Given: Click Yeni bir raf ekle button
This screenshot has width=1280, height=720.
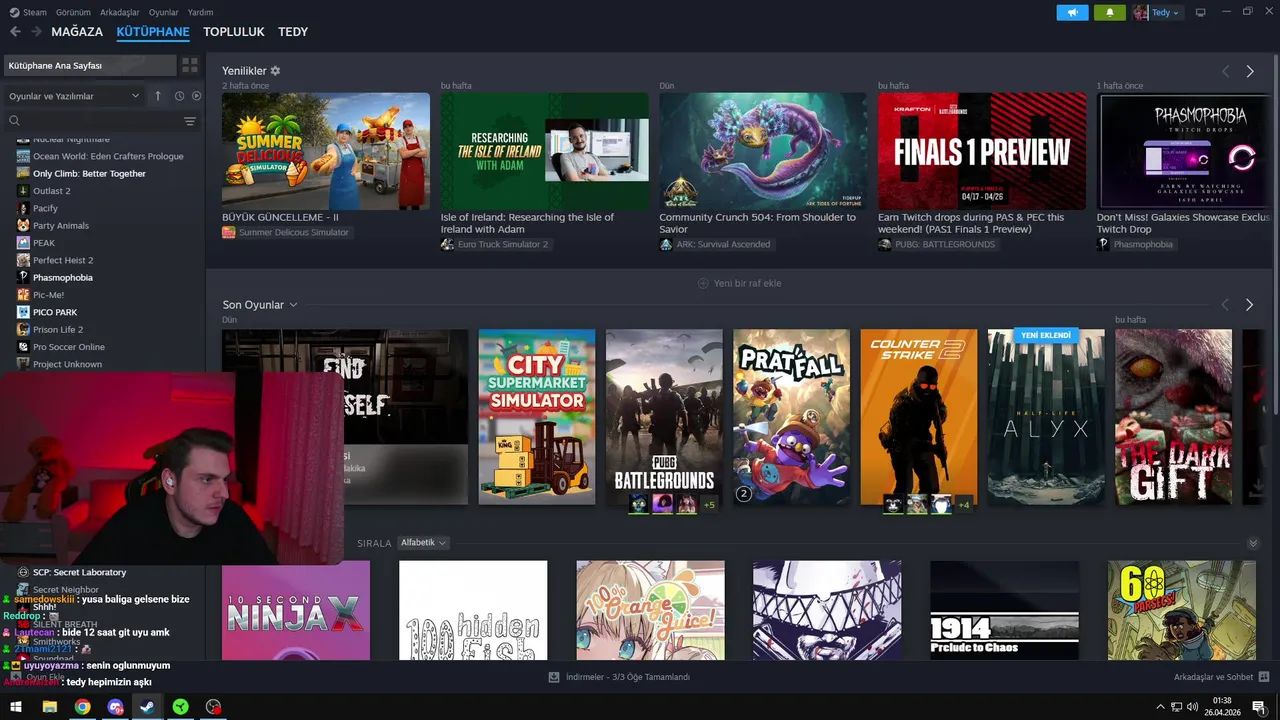Looking at the screenshot, I should point(739,283).
